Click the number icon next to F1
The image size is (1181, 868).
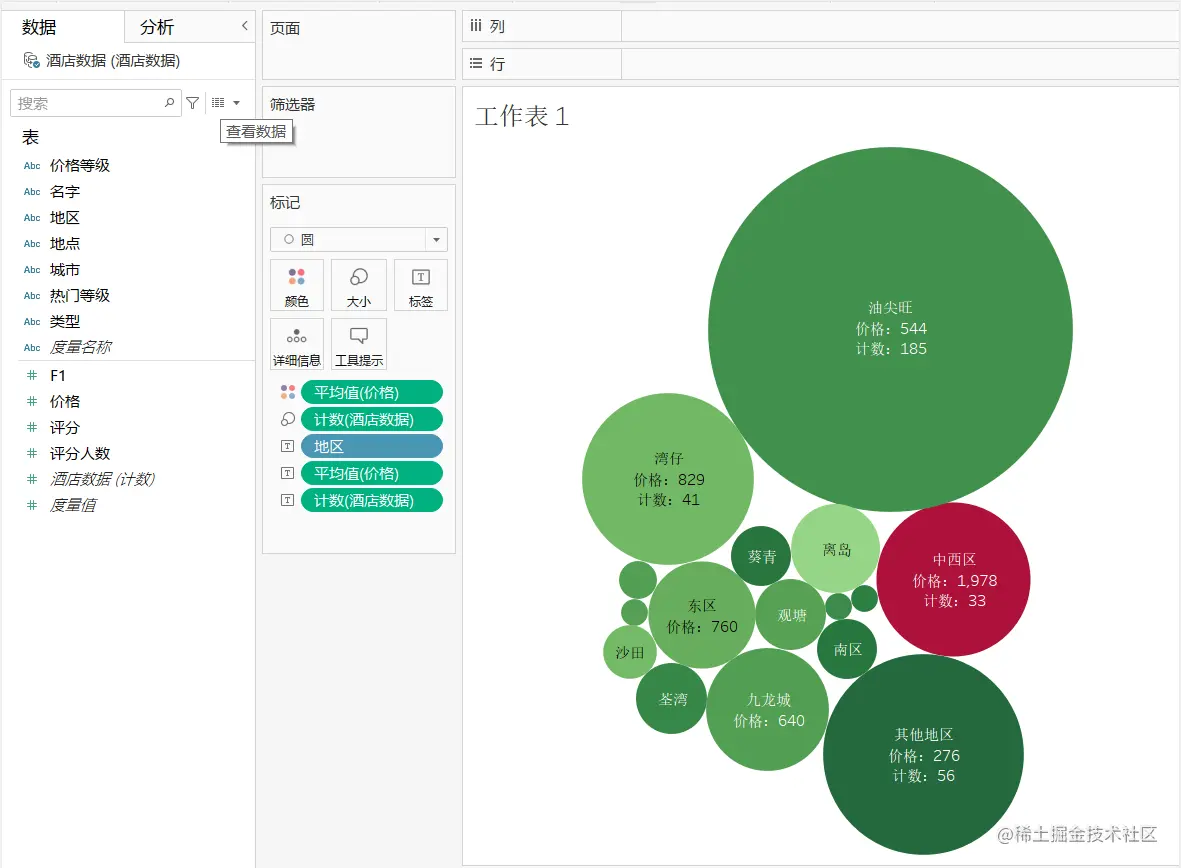32,375
